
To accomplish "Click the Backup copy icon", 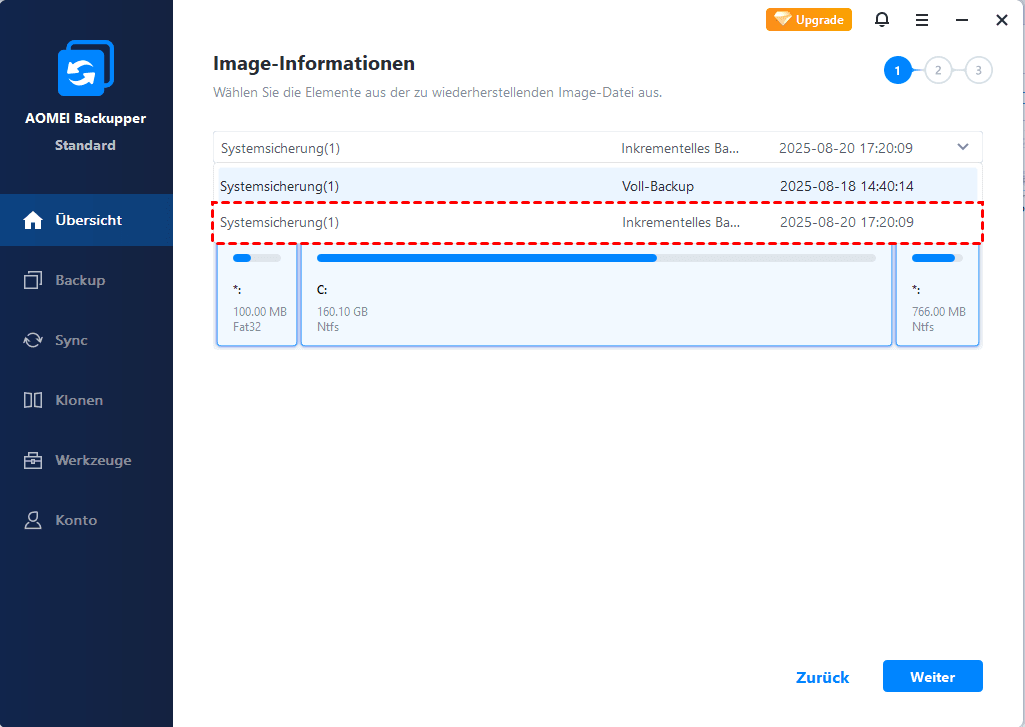I will pyautogui.click(x=33, y=280).
